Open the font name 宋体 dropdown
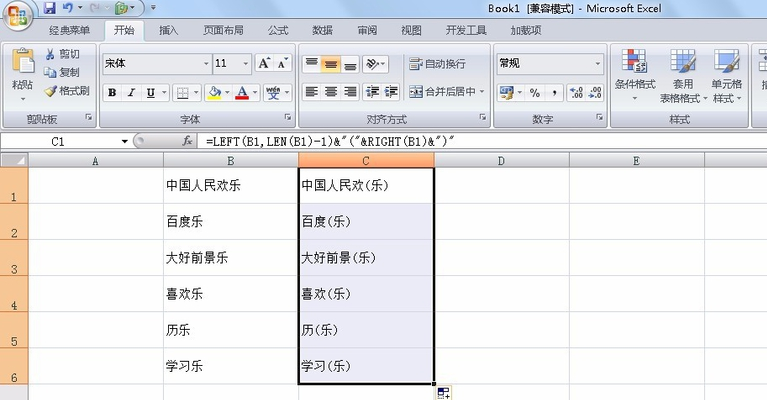Image resolution: width=767 pixels, height=400 pixels. coord(206,64)
